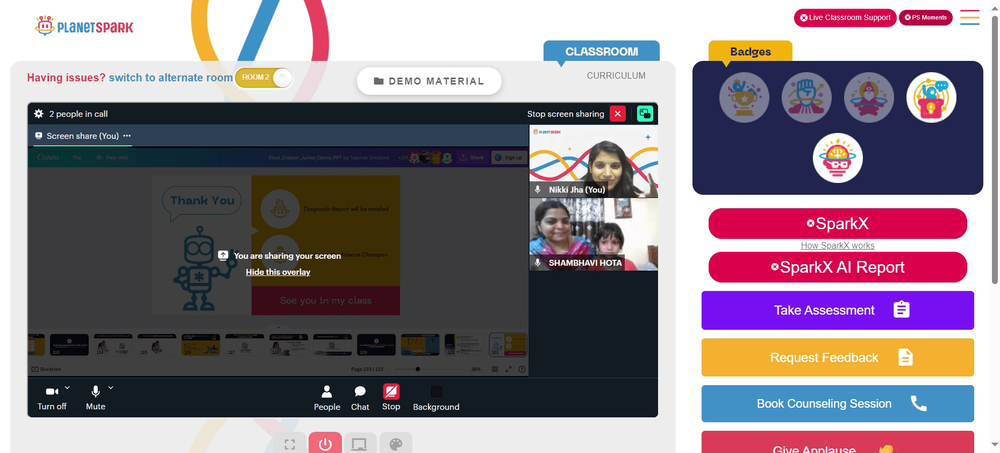Open SparkX AI Report
Screen dimensions: 1000x453
tap(837, 267)
